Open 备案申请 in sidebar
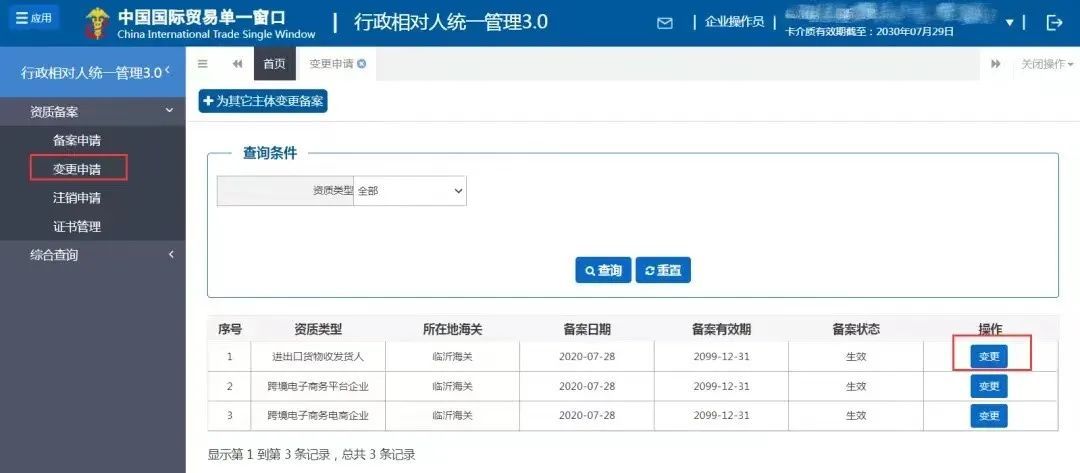This screenshot has height=473, width=1080. 77,140
